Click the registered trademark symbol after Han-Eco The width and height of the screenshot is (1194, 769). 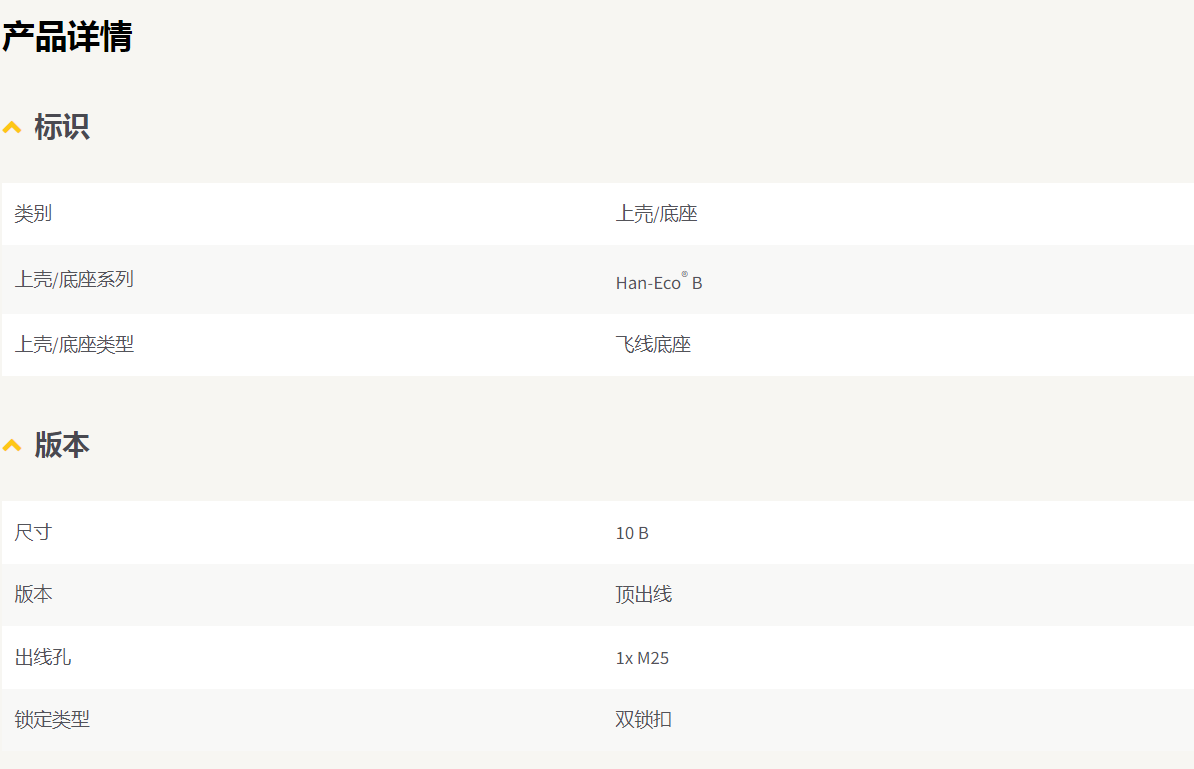coord(685,274)
